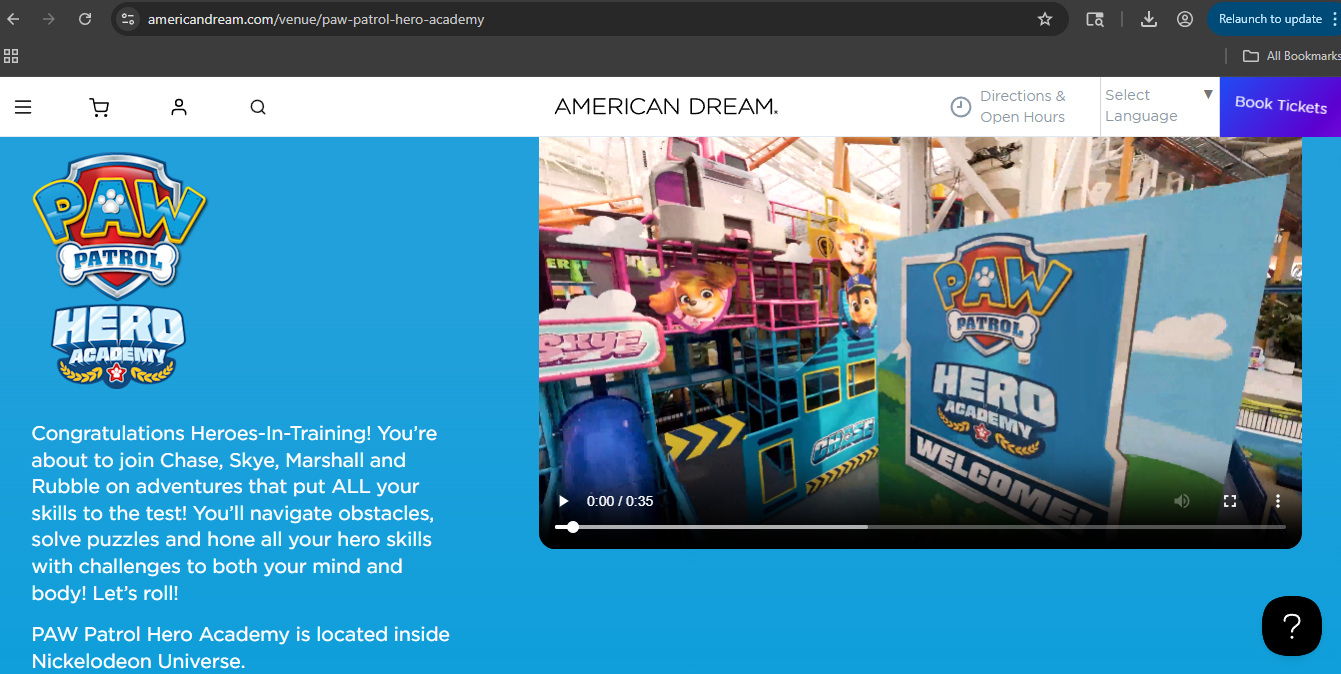Click the video progress slider
Screen dimensions: 1341x674
tap(920, 527)
